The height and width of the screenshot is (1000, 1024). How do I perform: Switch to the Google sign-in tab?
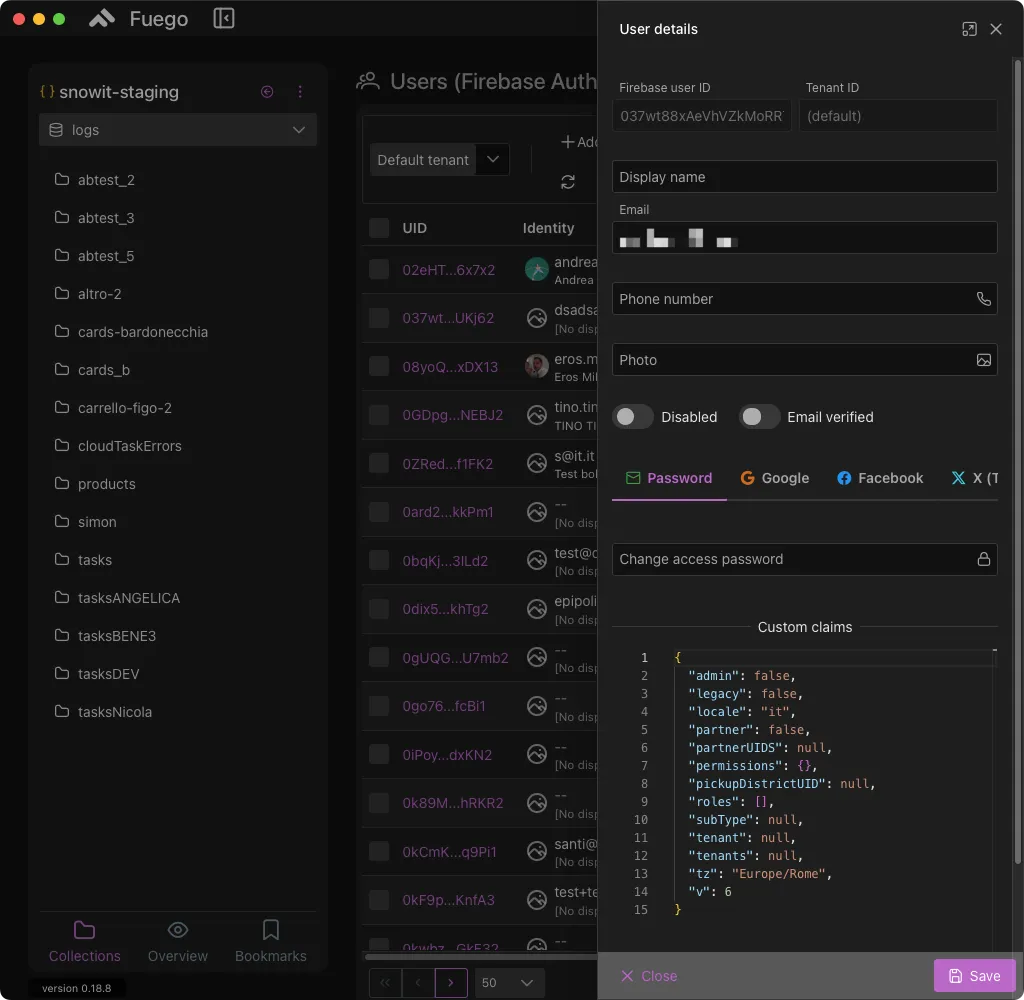point(775,478)
